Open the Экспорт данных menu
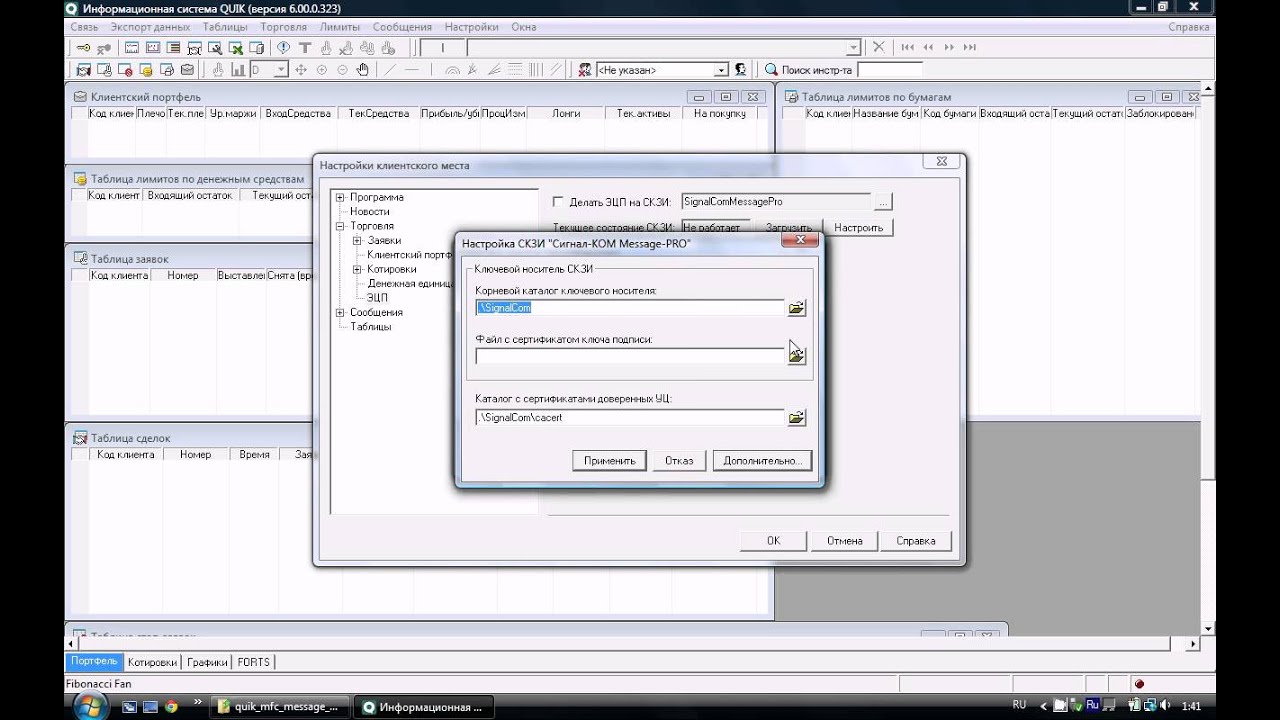 [151, 27]
